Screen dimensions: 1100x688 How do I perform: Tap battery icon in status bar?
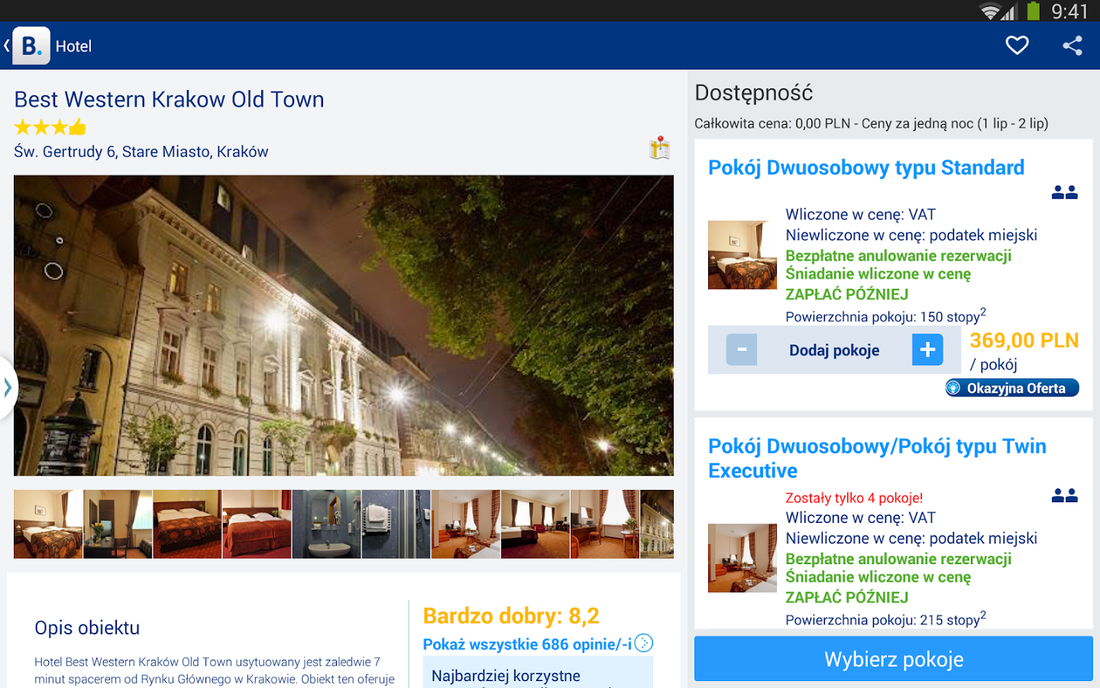click(x=1033, y=11)
